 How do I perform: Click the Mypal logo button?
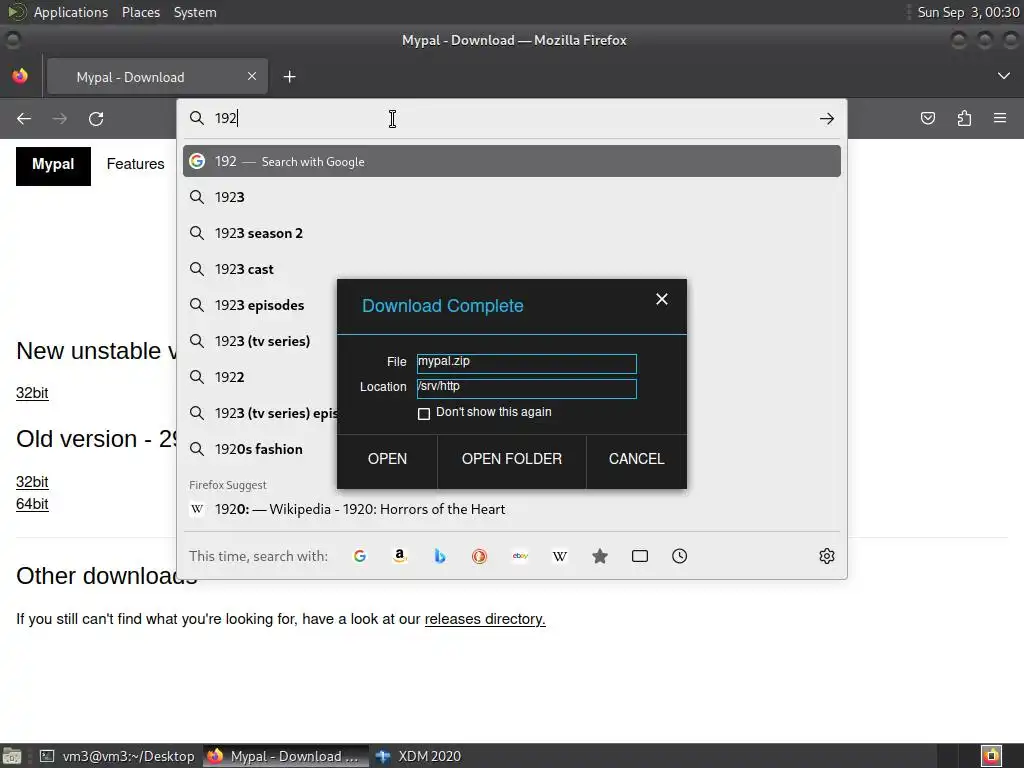54,166
